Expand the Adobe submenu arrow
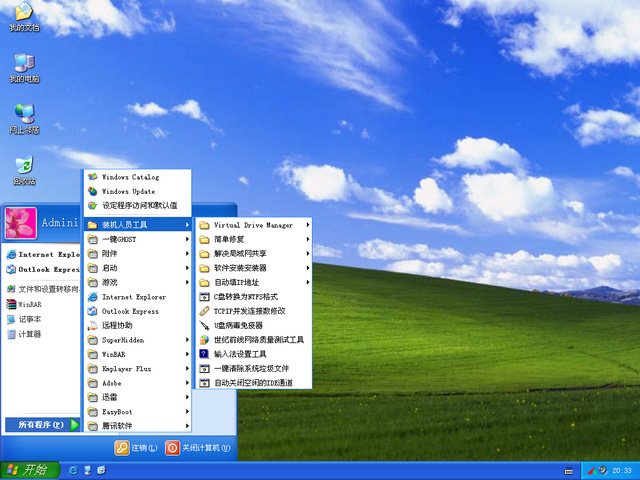This screenshot has height=480, width=640. 187,383
